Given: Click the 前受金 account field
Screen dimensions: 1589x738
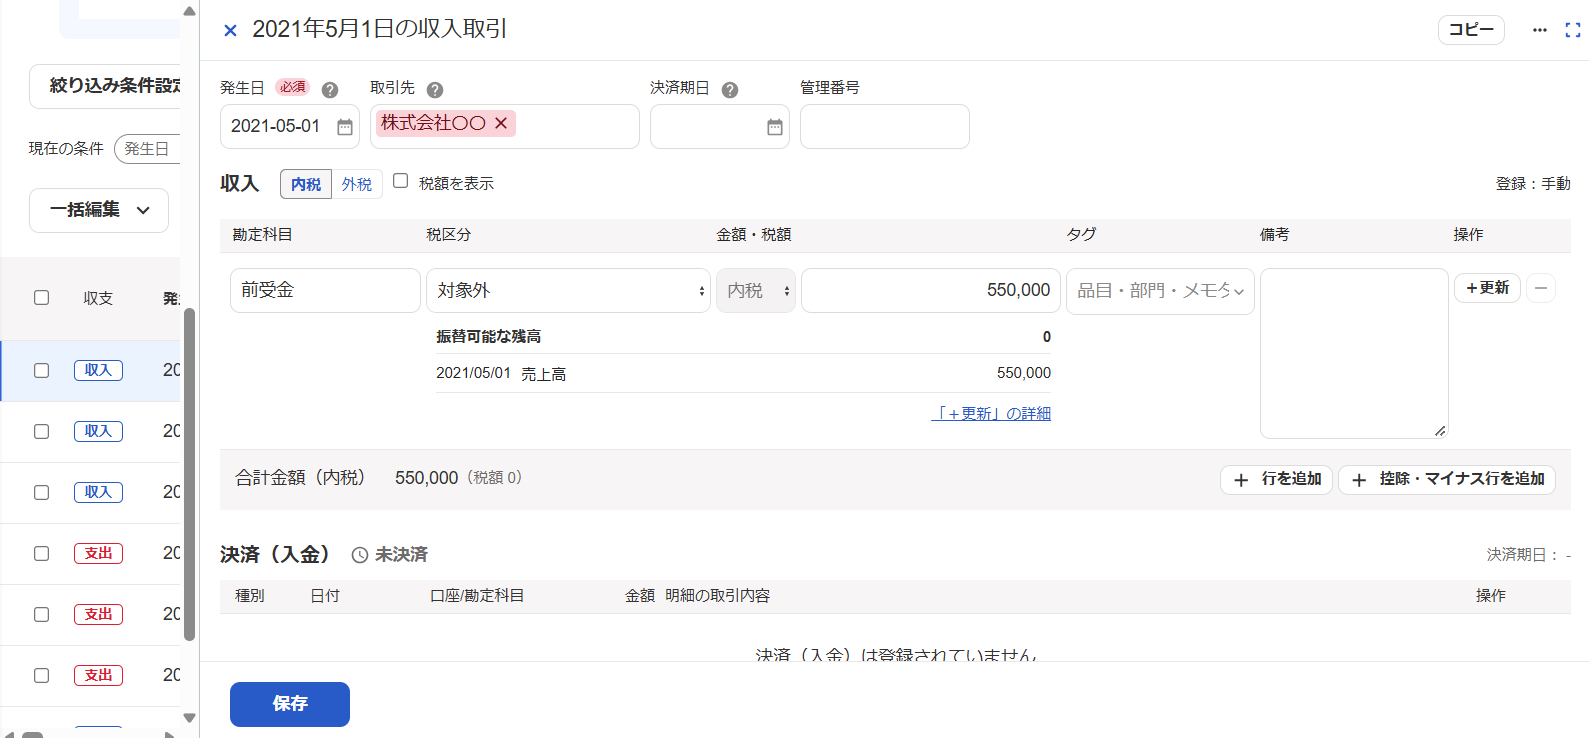Looking at the screenshot, I should tap(325, 290).
